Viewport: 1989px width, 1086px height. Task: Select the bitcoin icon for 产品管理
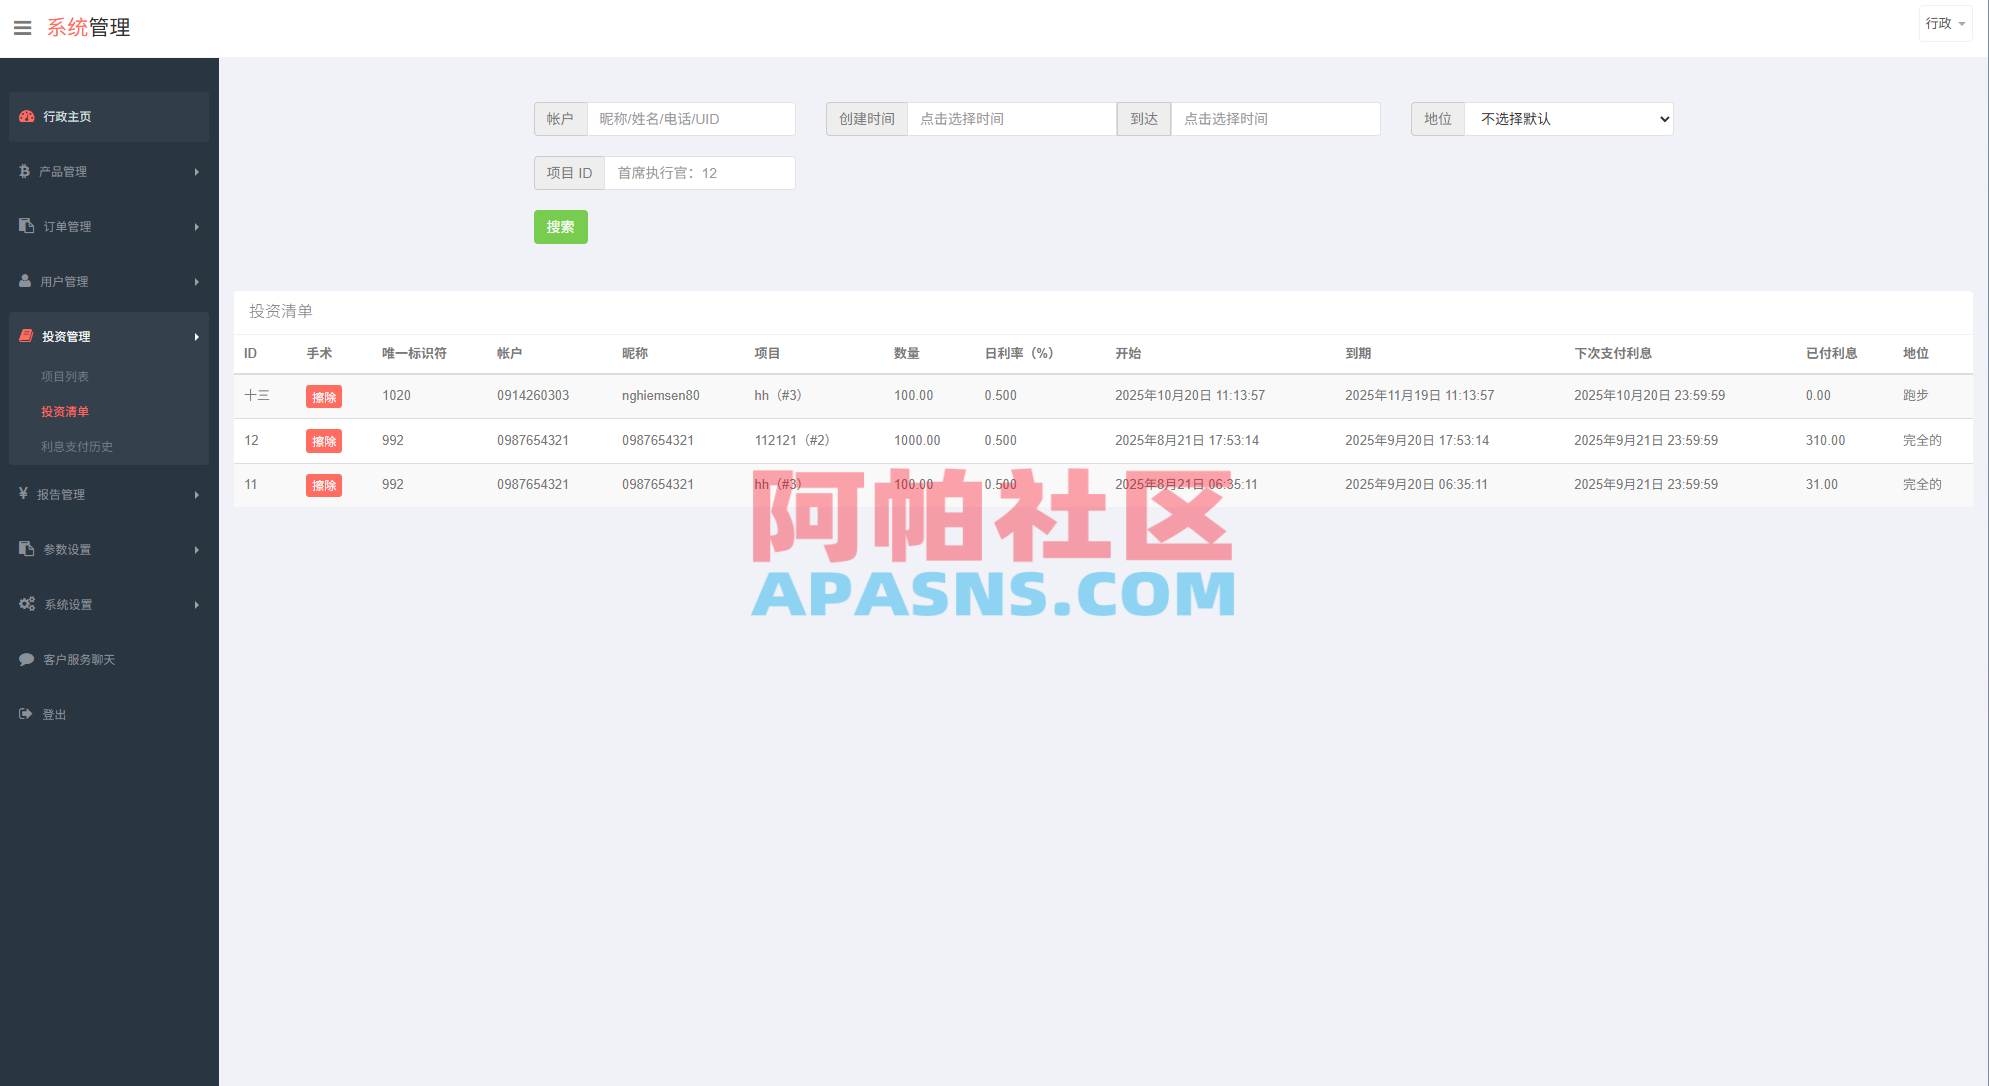pos(25,172)
